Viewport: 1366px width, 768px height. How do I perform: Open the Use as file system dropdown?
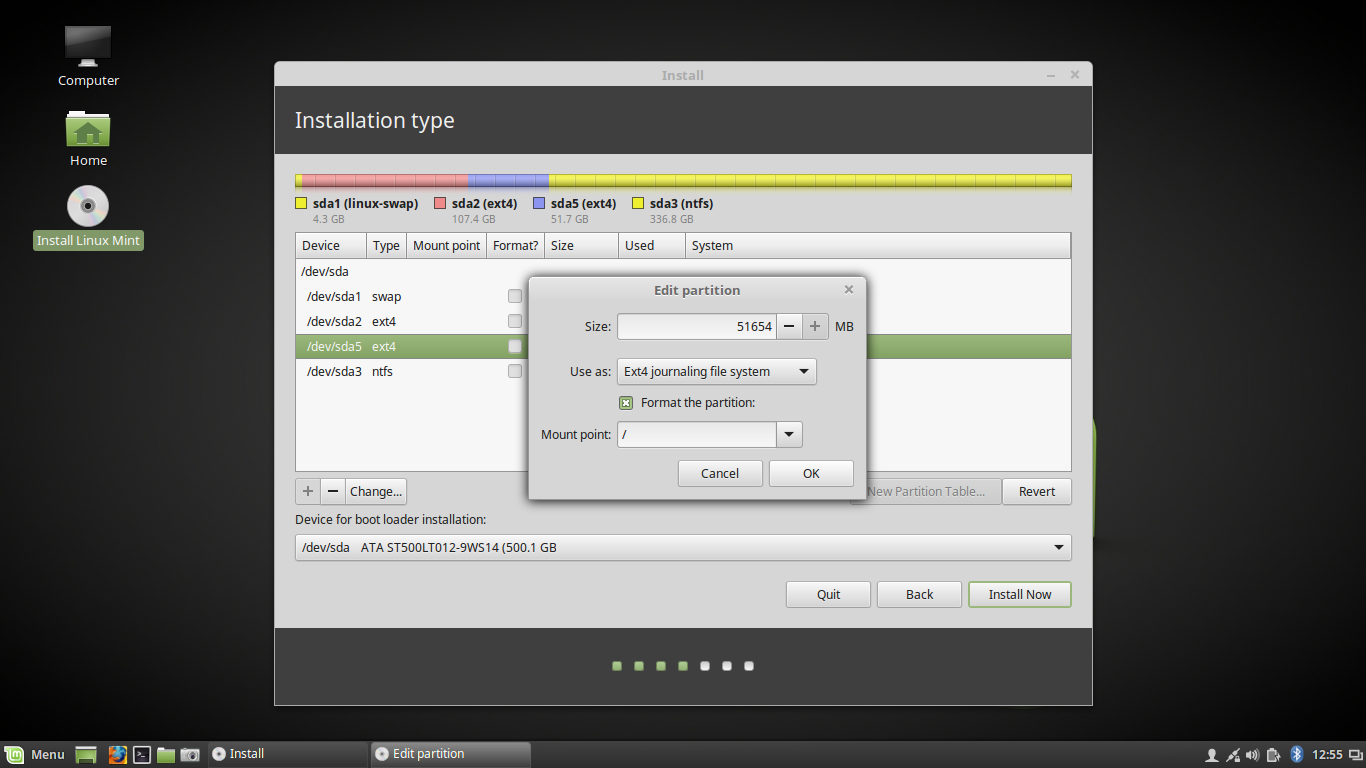click(717, 372)
